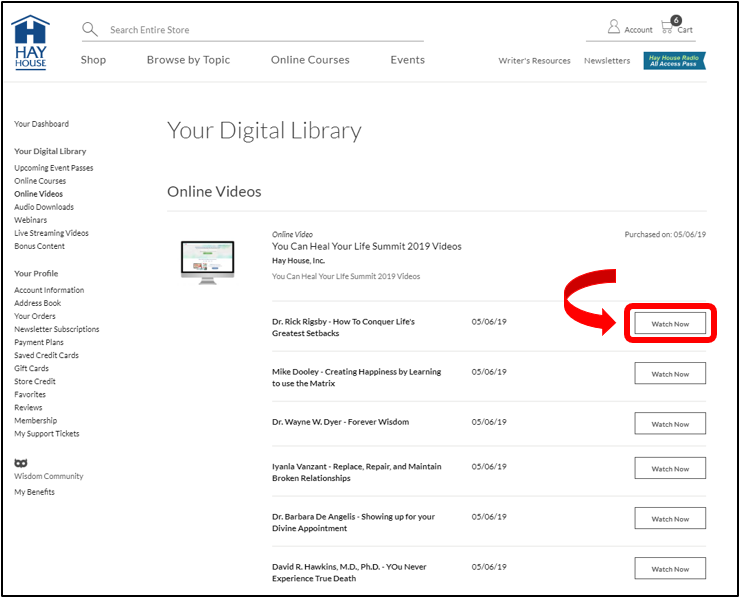Image resolution: width=741 pixels, height=599 pixels.
Task: Click the Hay House logo
Action: pyautogui.click(x=31, y=42)
